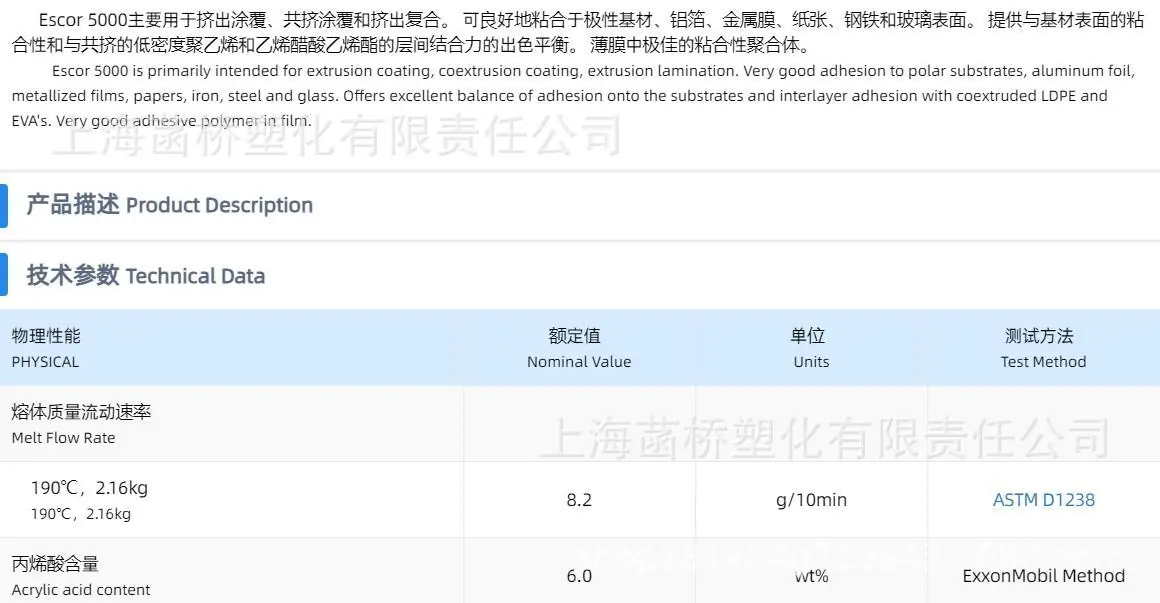The width and height of the screenshot is (1160, 603).
Task: Click the ExxonMobil Method cell
Action: click(1043, 576)
